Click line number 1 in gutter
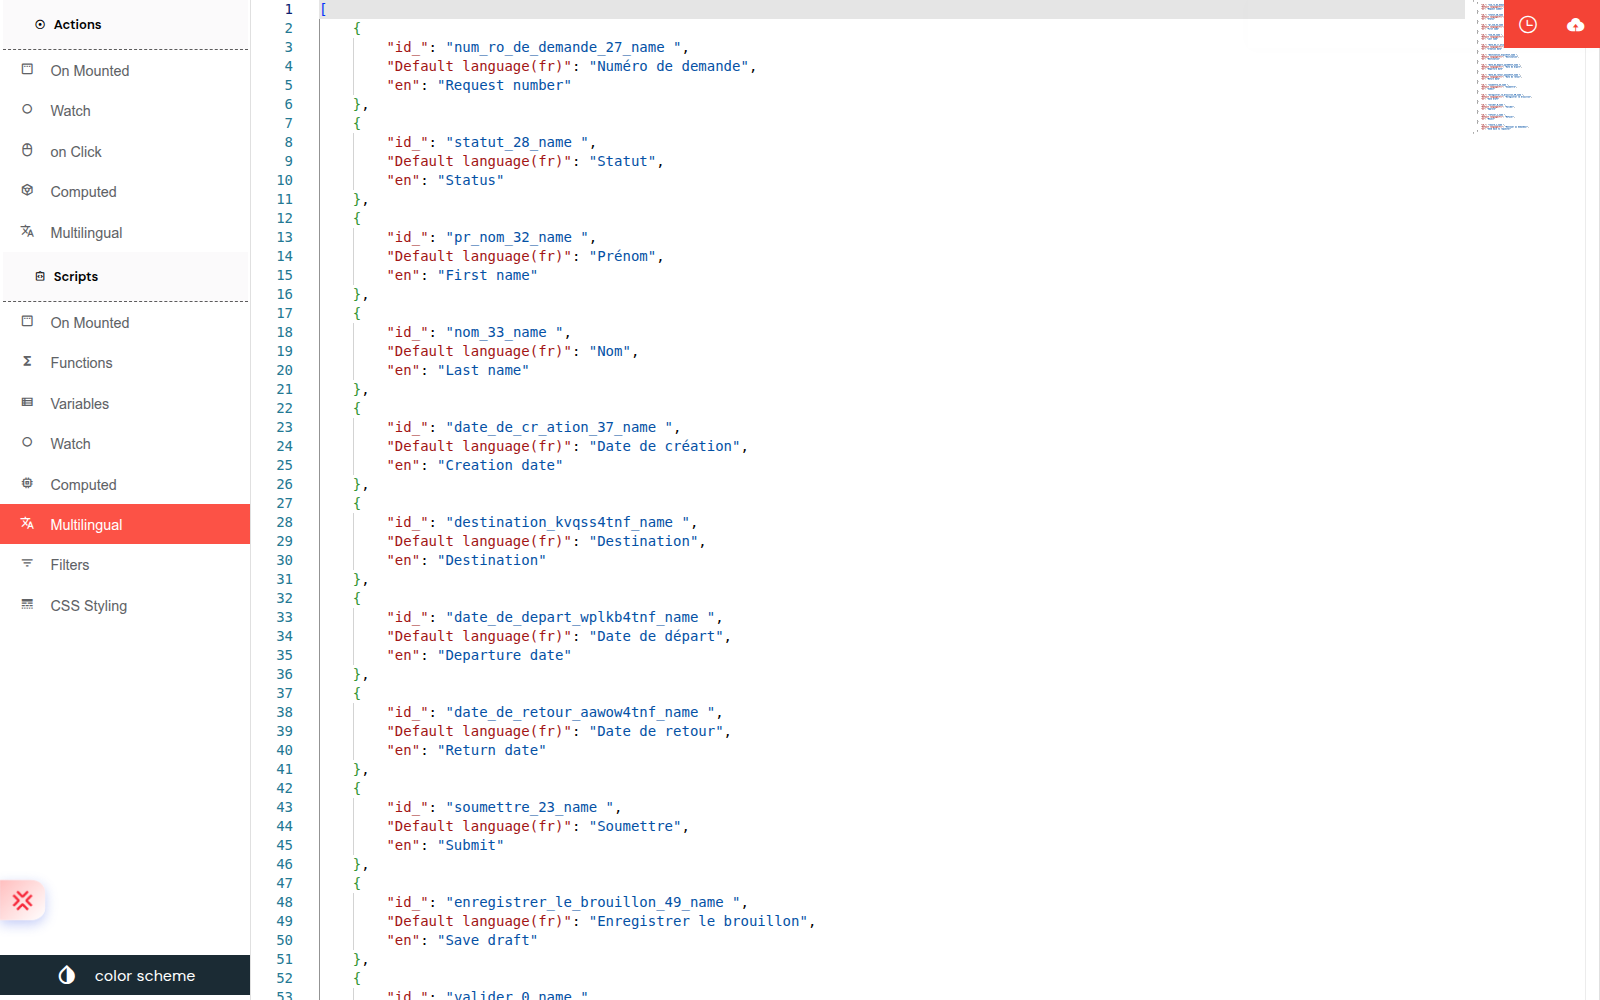 coord(288,10)
